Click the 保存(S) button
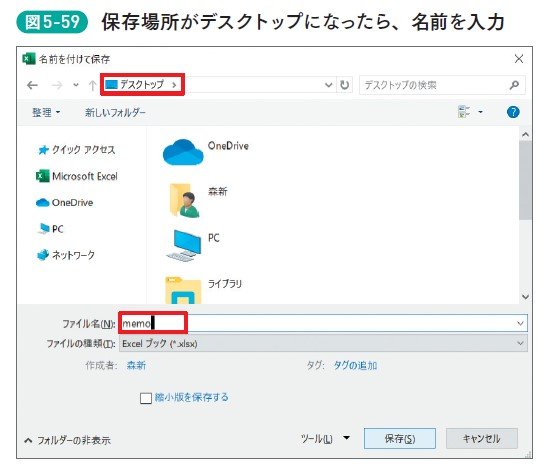The image size is (547, 472). [x=400, y=439]
